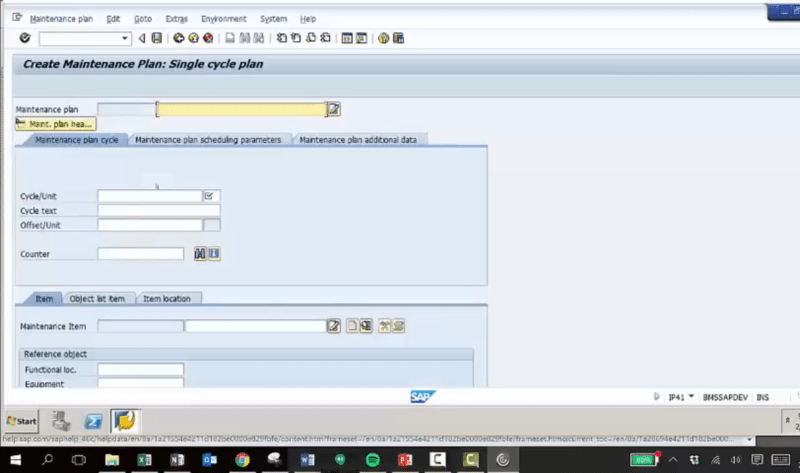Click the last icon in Maintenance Item row
Screen dimensions: 800x473
click(x=398, y=326)
